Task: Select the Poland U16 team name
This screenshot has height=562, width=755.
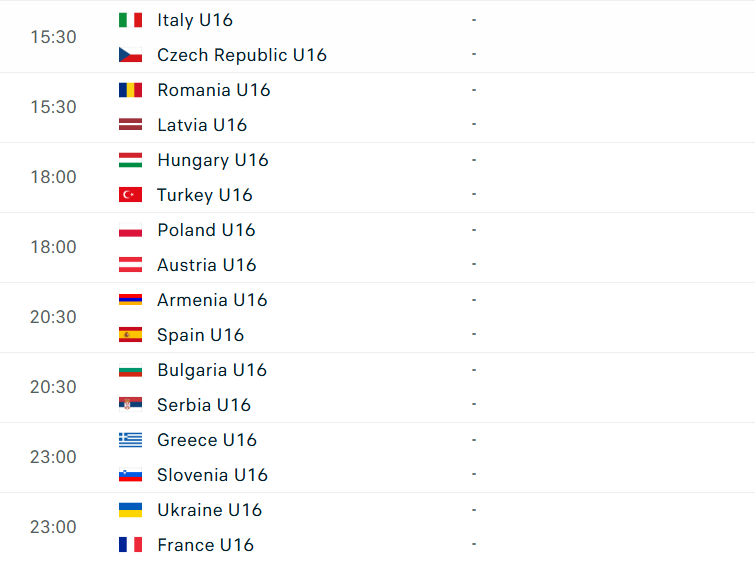Action: (206, 230)
